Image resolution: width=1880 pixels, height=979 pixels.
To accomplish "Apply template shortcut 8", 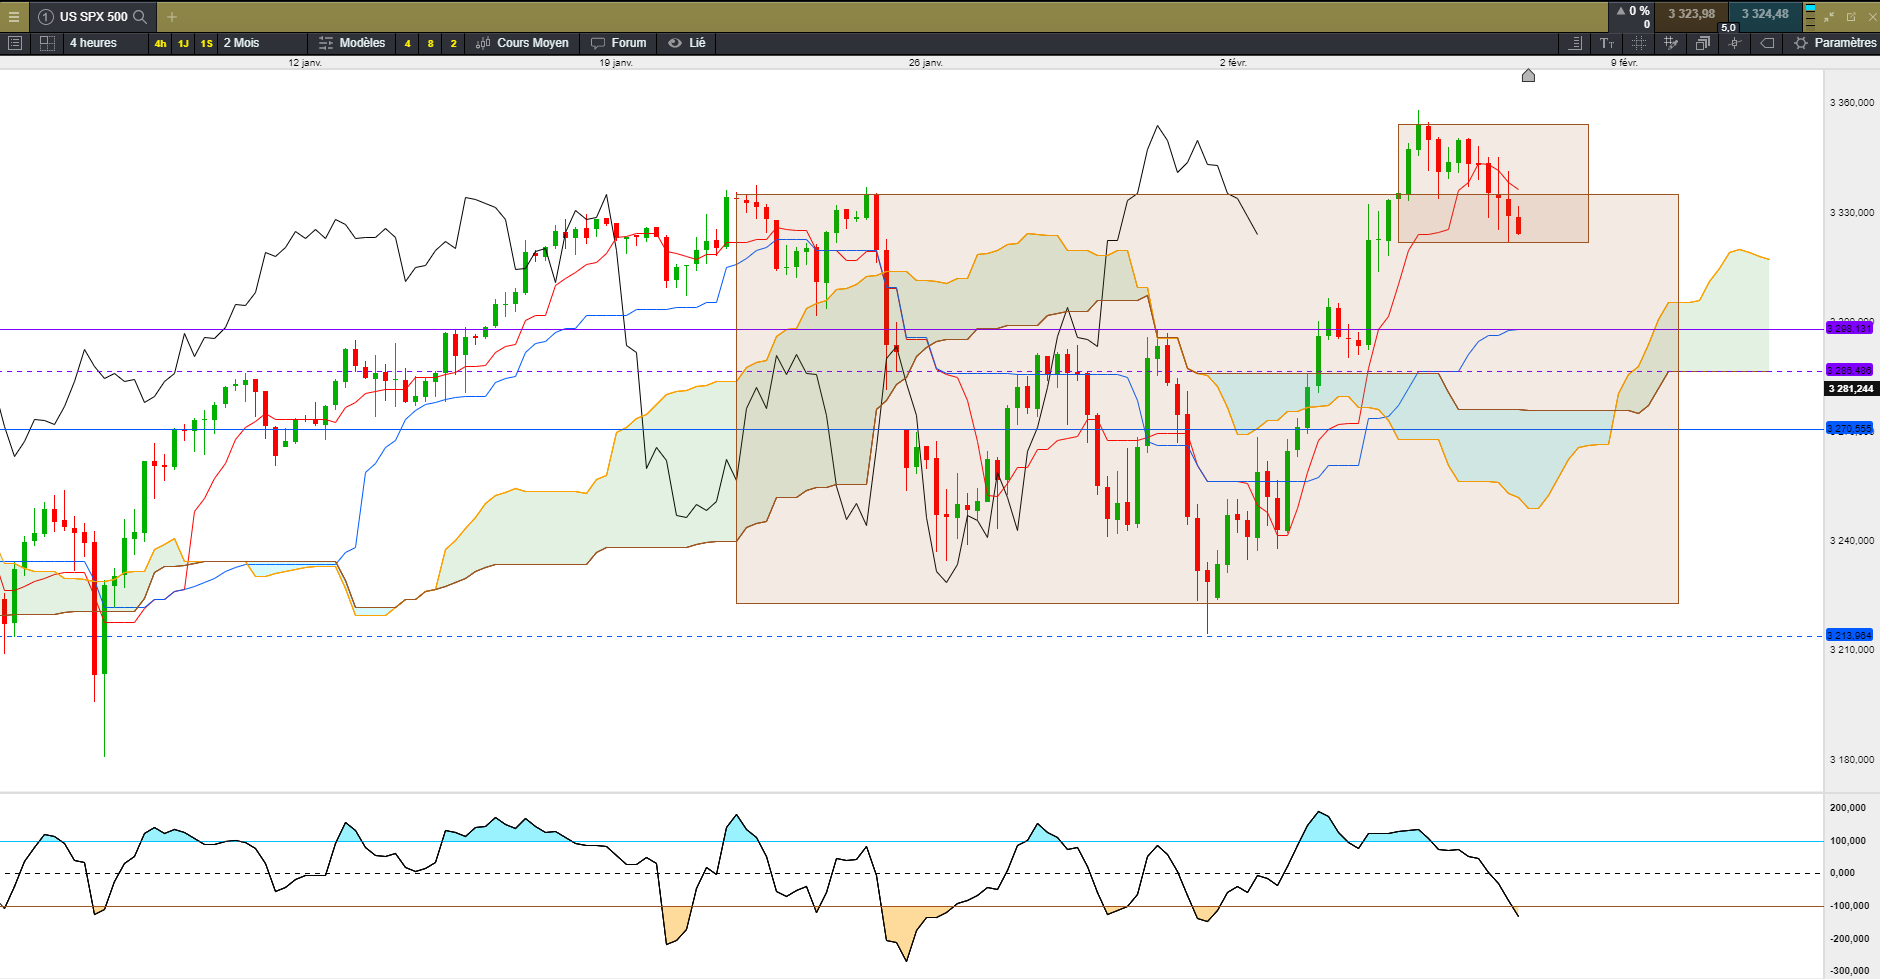I will coord(431,43).
